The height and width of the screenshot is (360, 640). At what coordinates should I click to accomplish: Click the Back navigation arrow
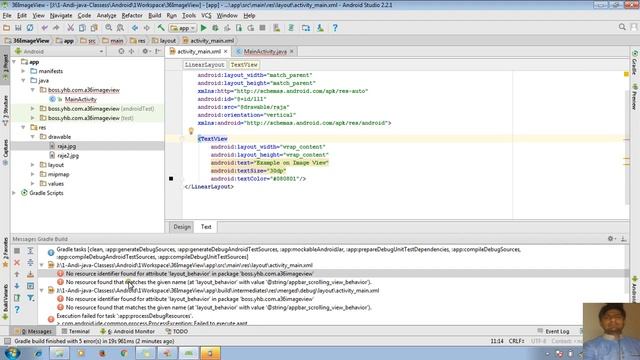coord(135,28)
